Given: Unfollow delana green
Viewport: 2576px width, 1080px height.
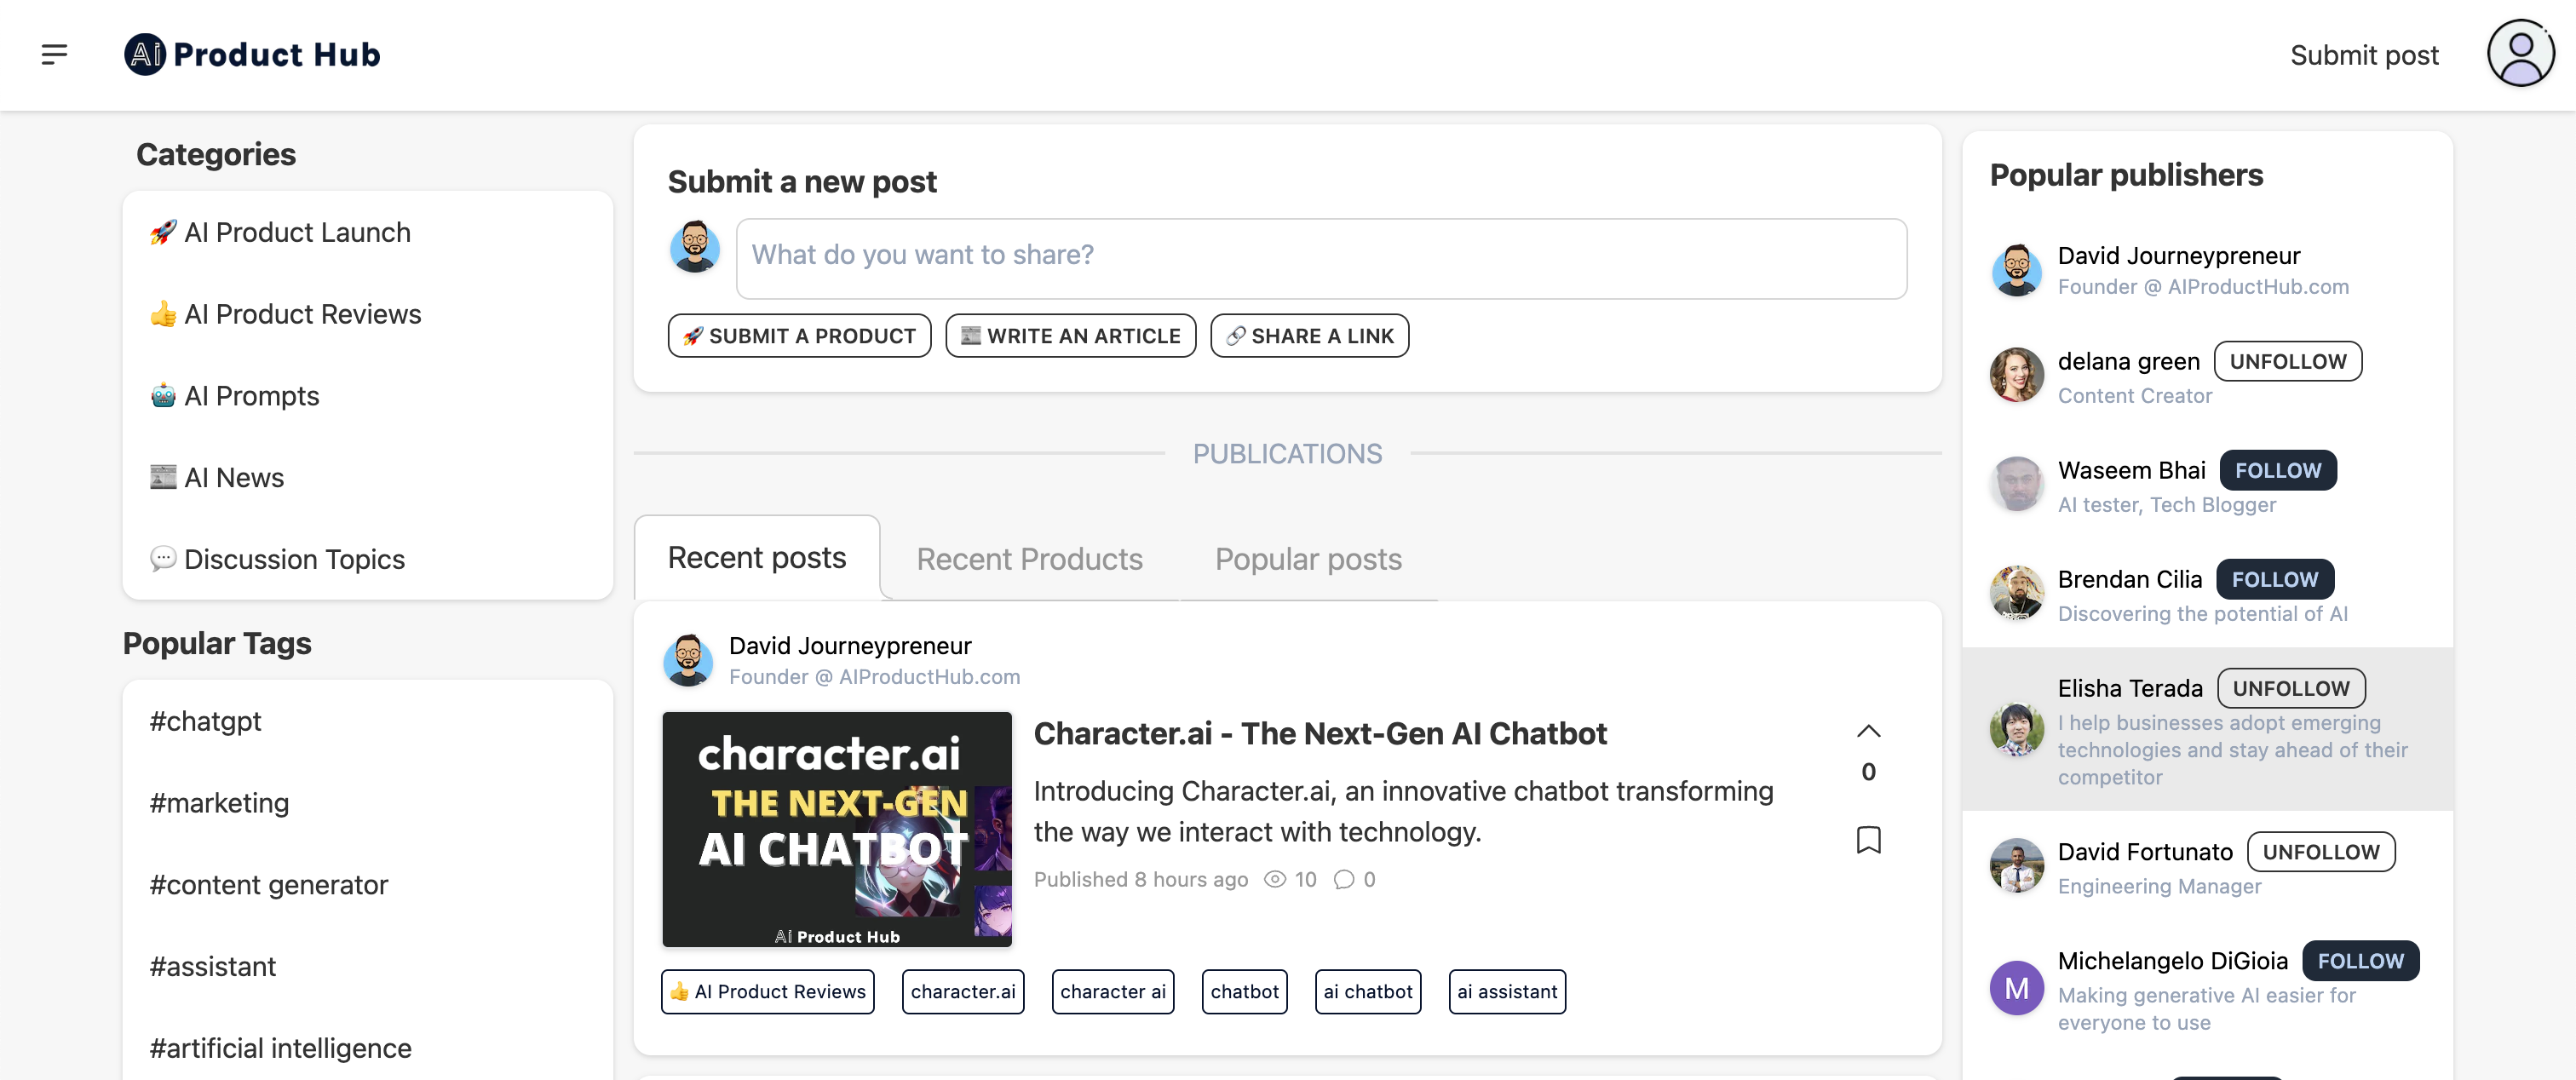Looking at the screenshot, I should (2287, 361).
